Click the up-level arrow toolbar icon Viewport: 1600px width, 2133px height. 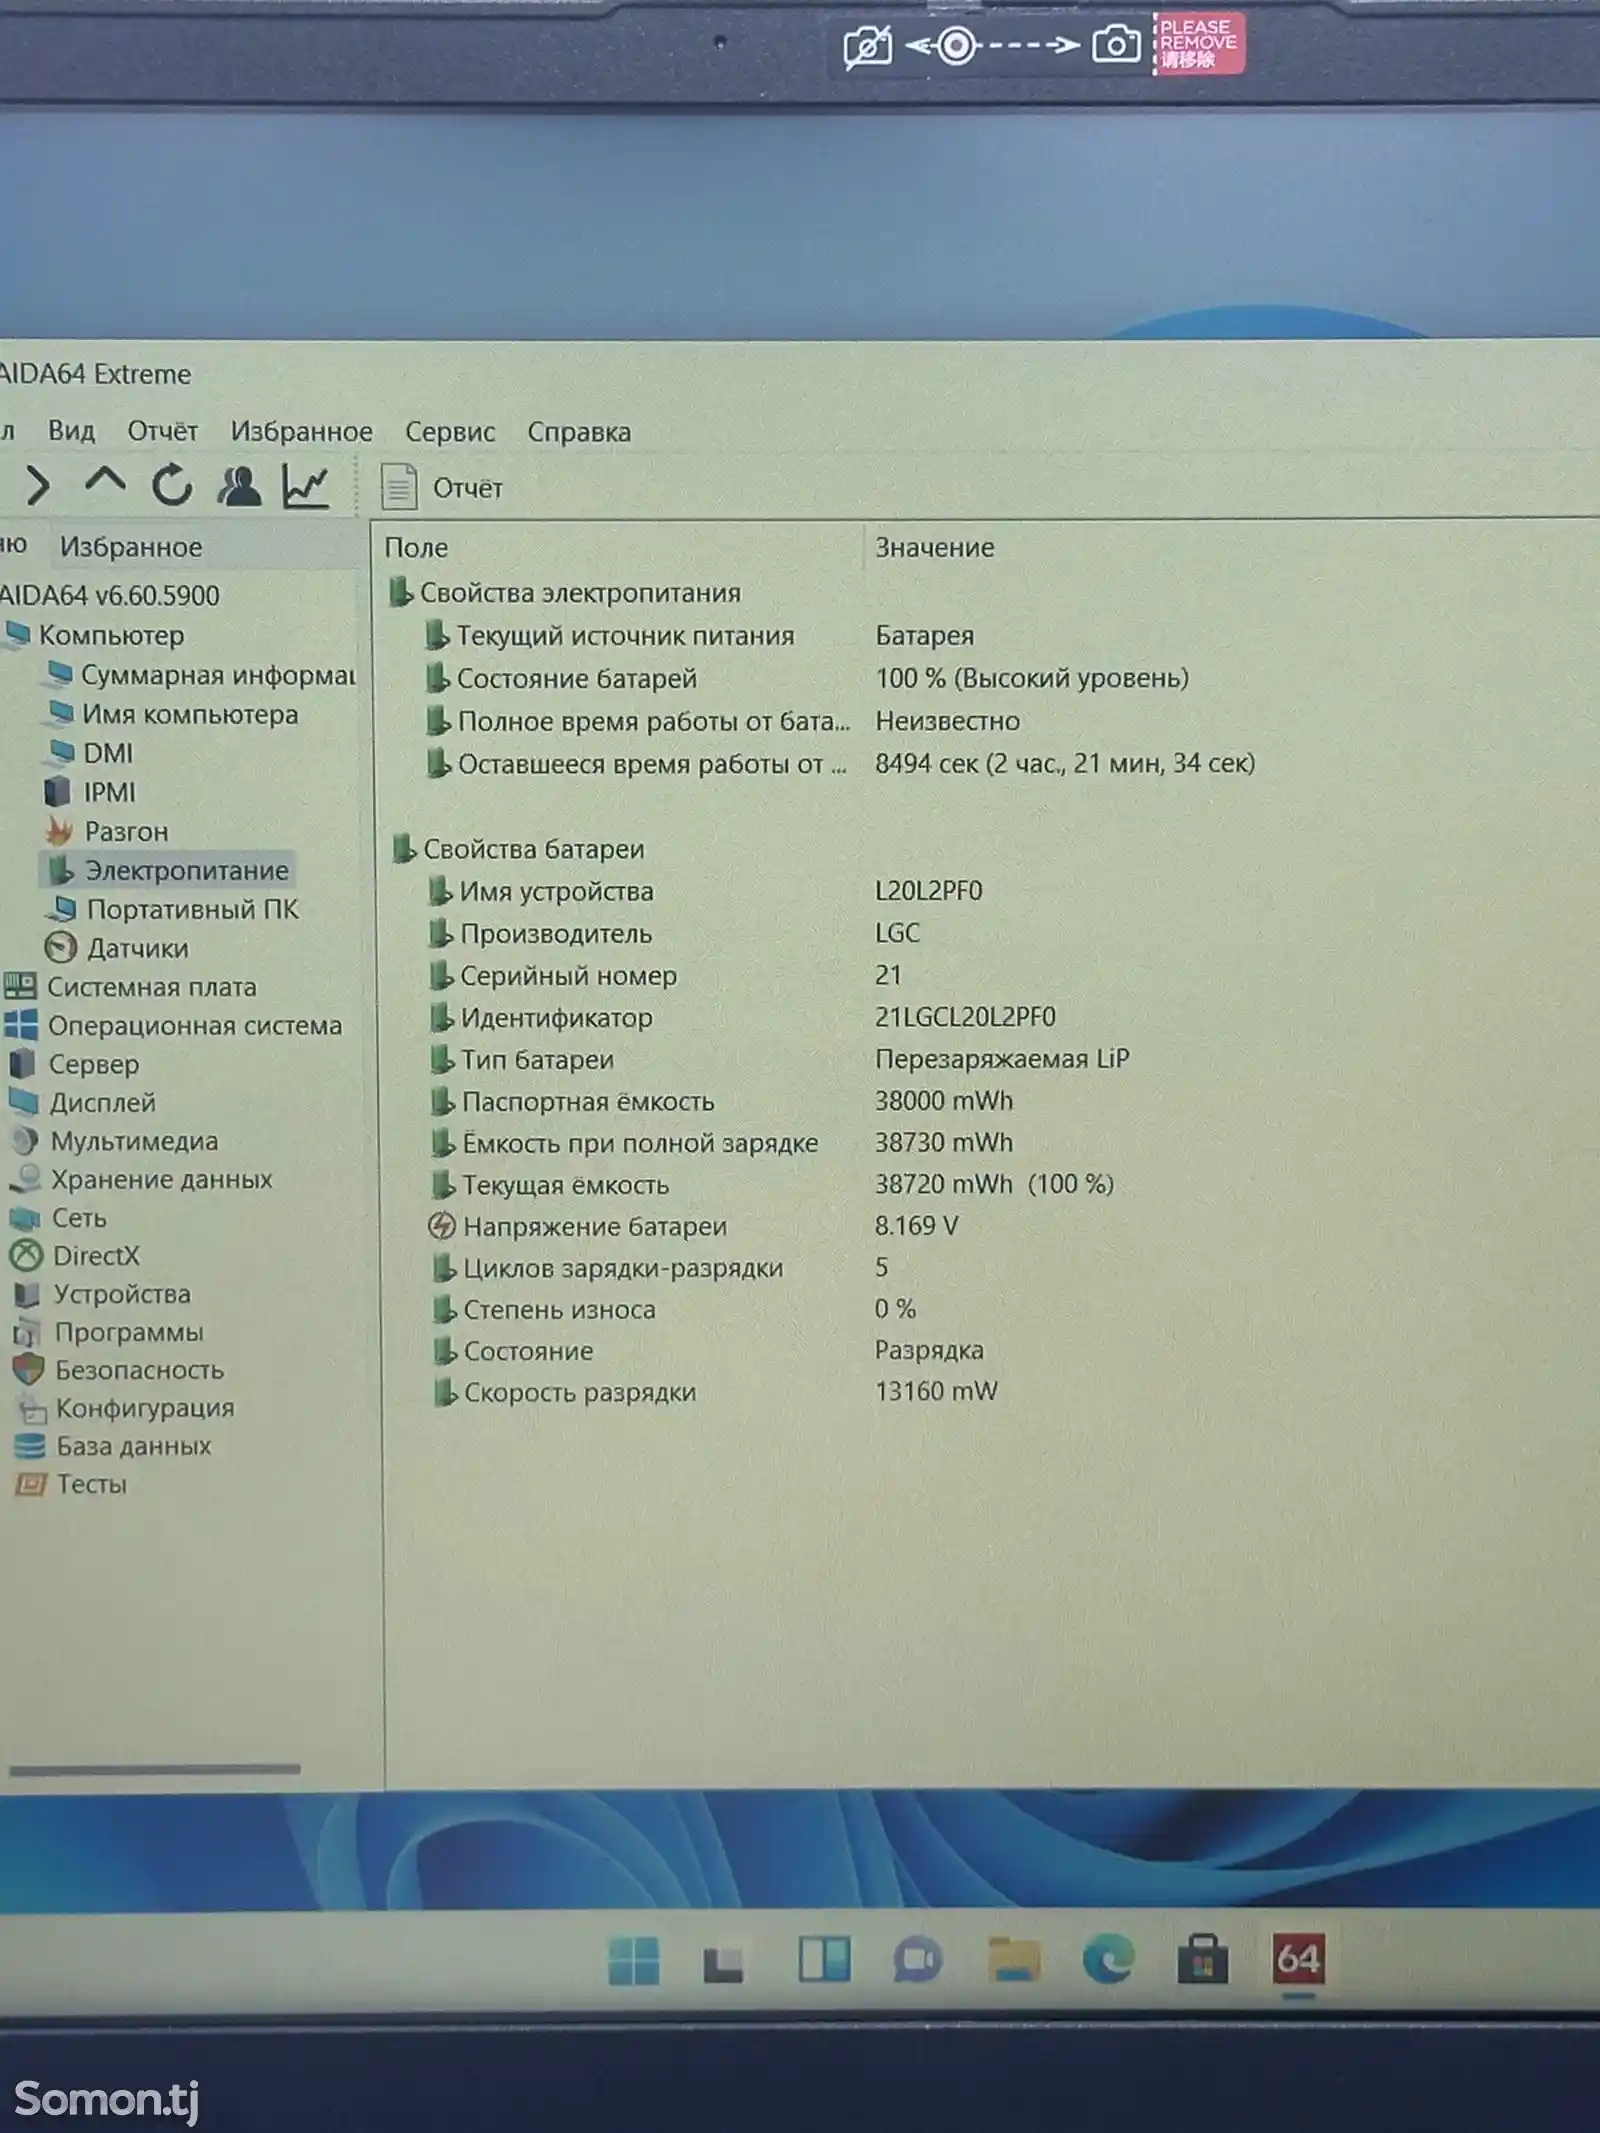[105, 481]
